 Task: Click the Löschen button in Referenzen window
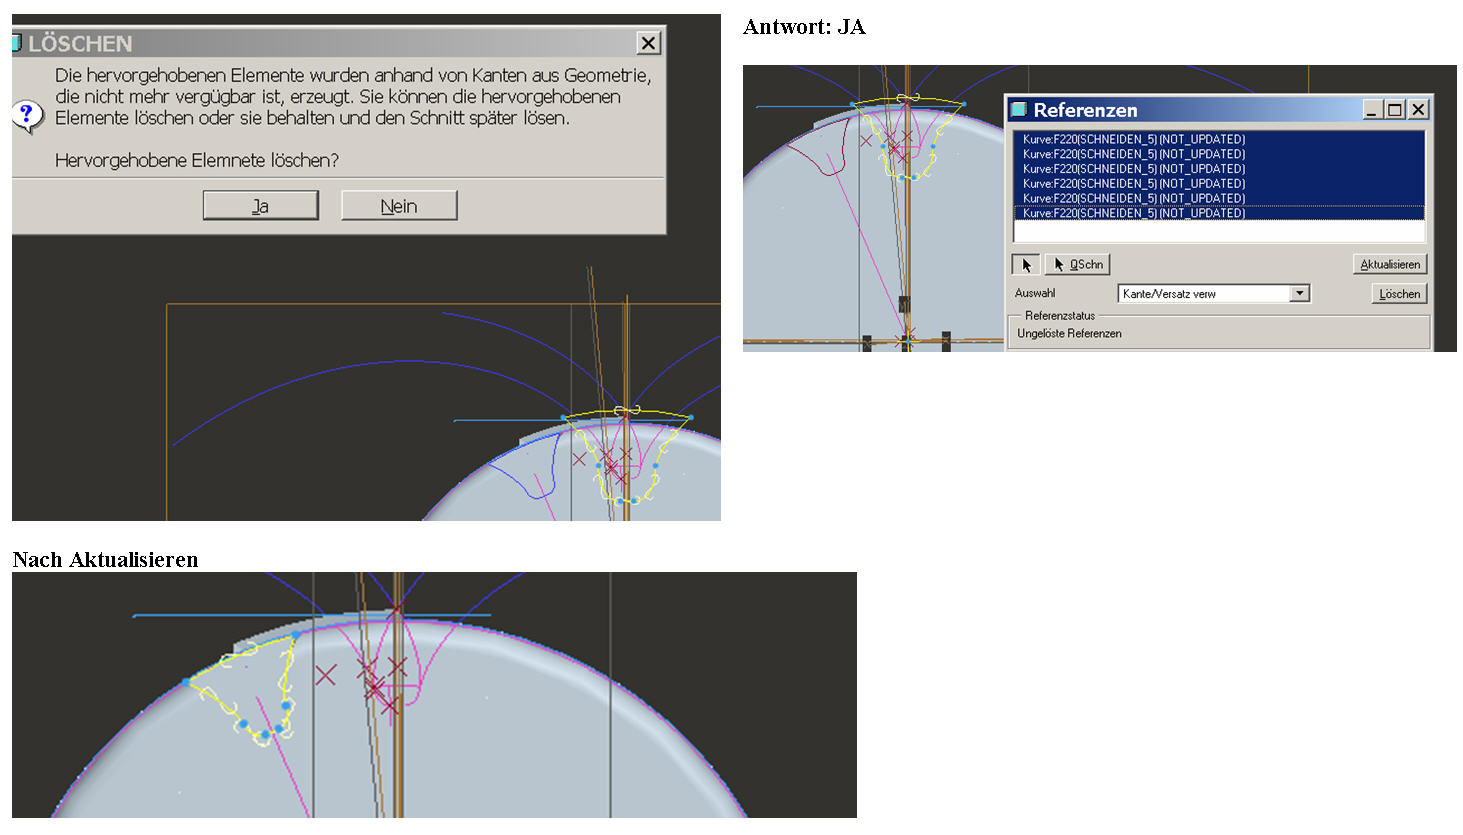pos(1399,293)
